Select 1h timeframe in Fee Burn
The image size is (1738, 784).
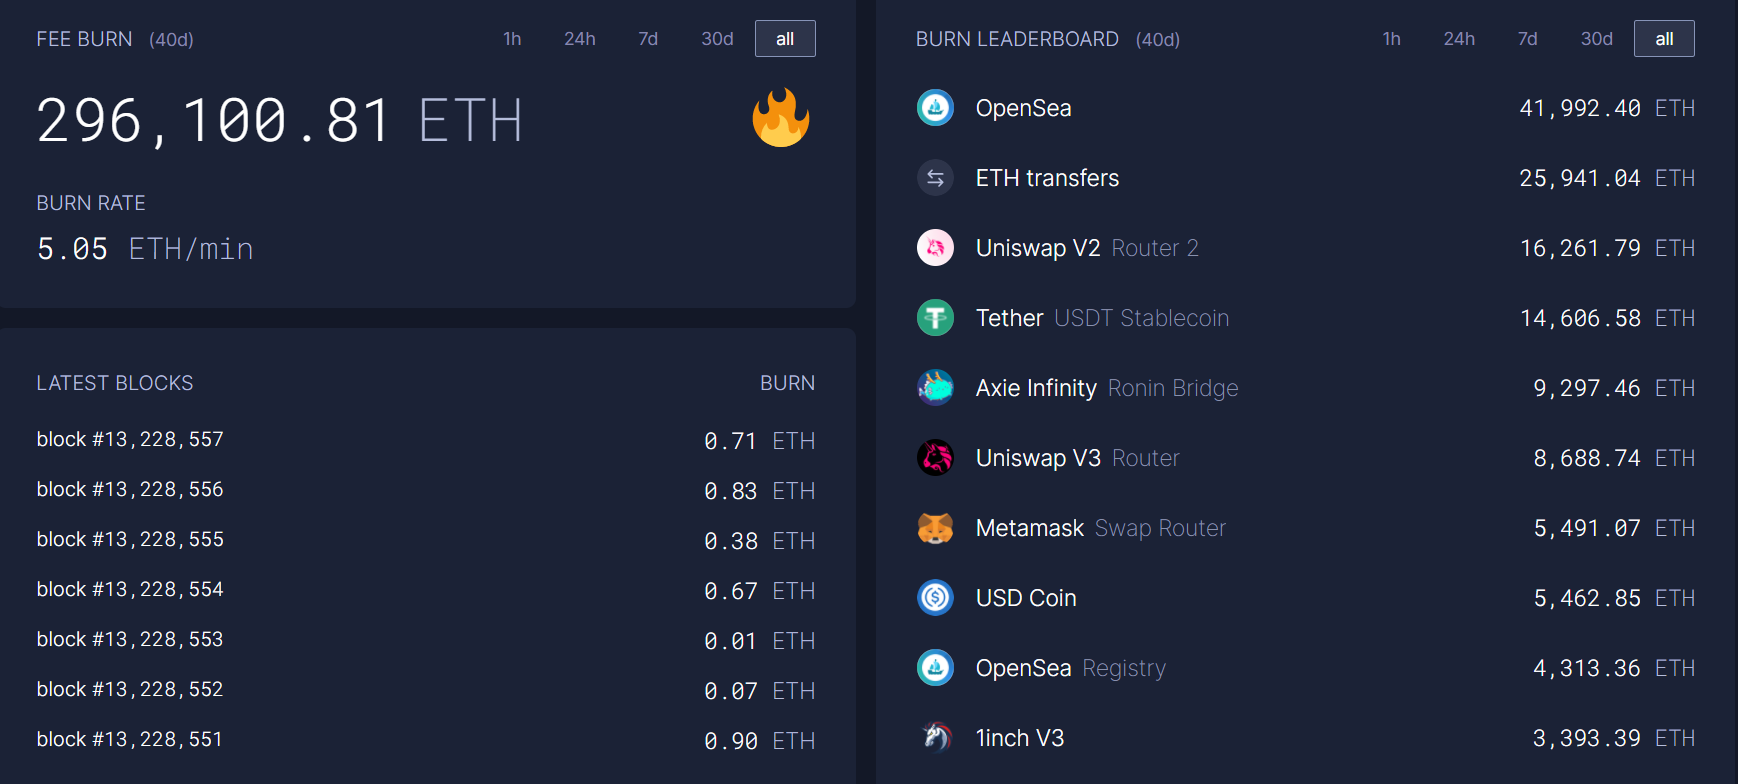(x=512, y=39)
